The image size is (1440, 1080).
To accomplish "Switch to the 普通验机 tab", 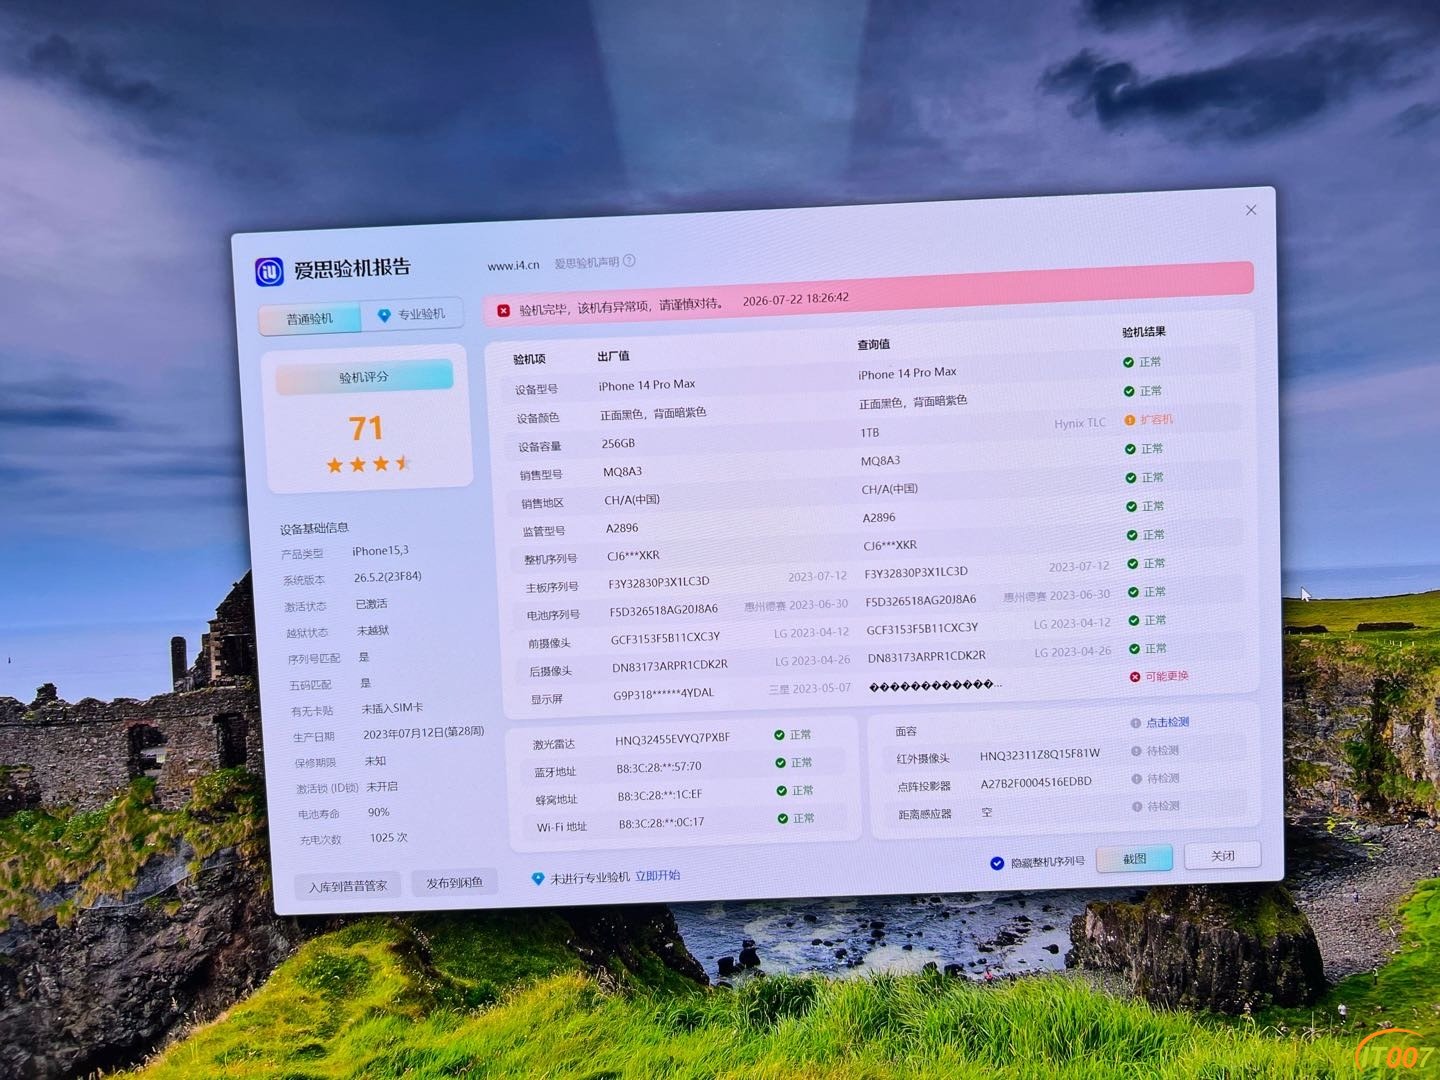I will (310, 319).
